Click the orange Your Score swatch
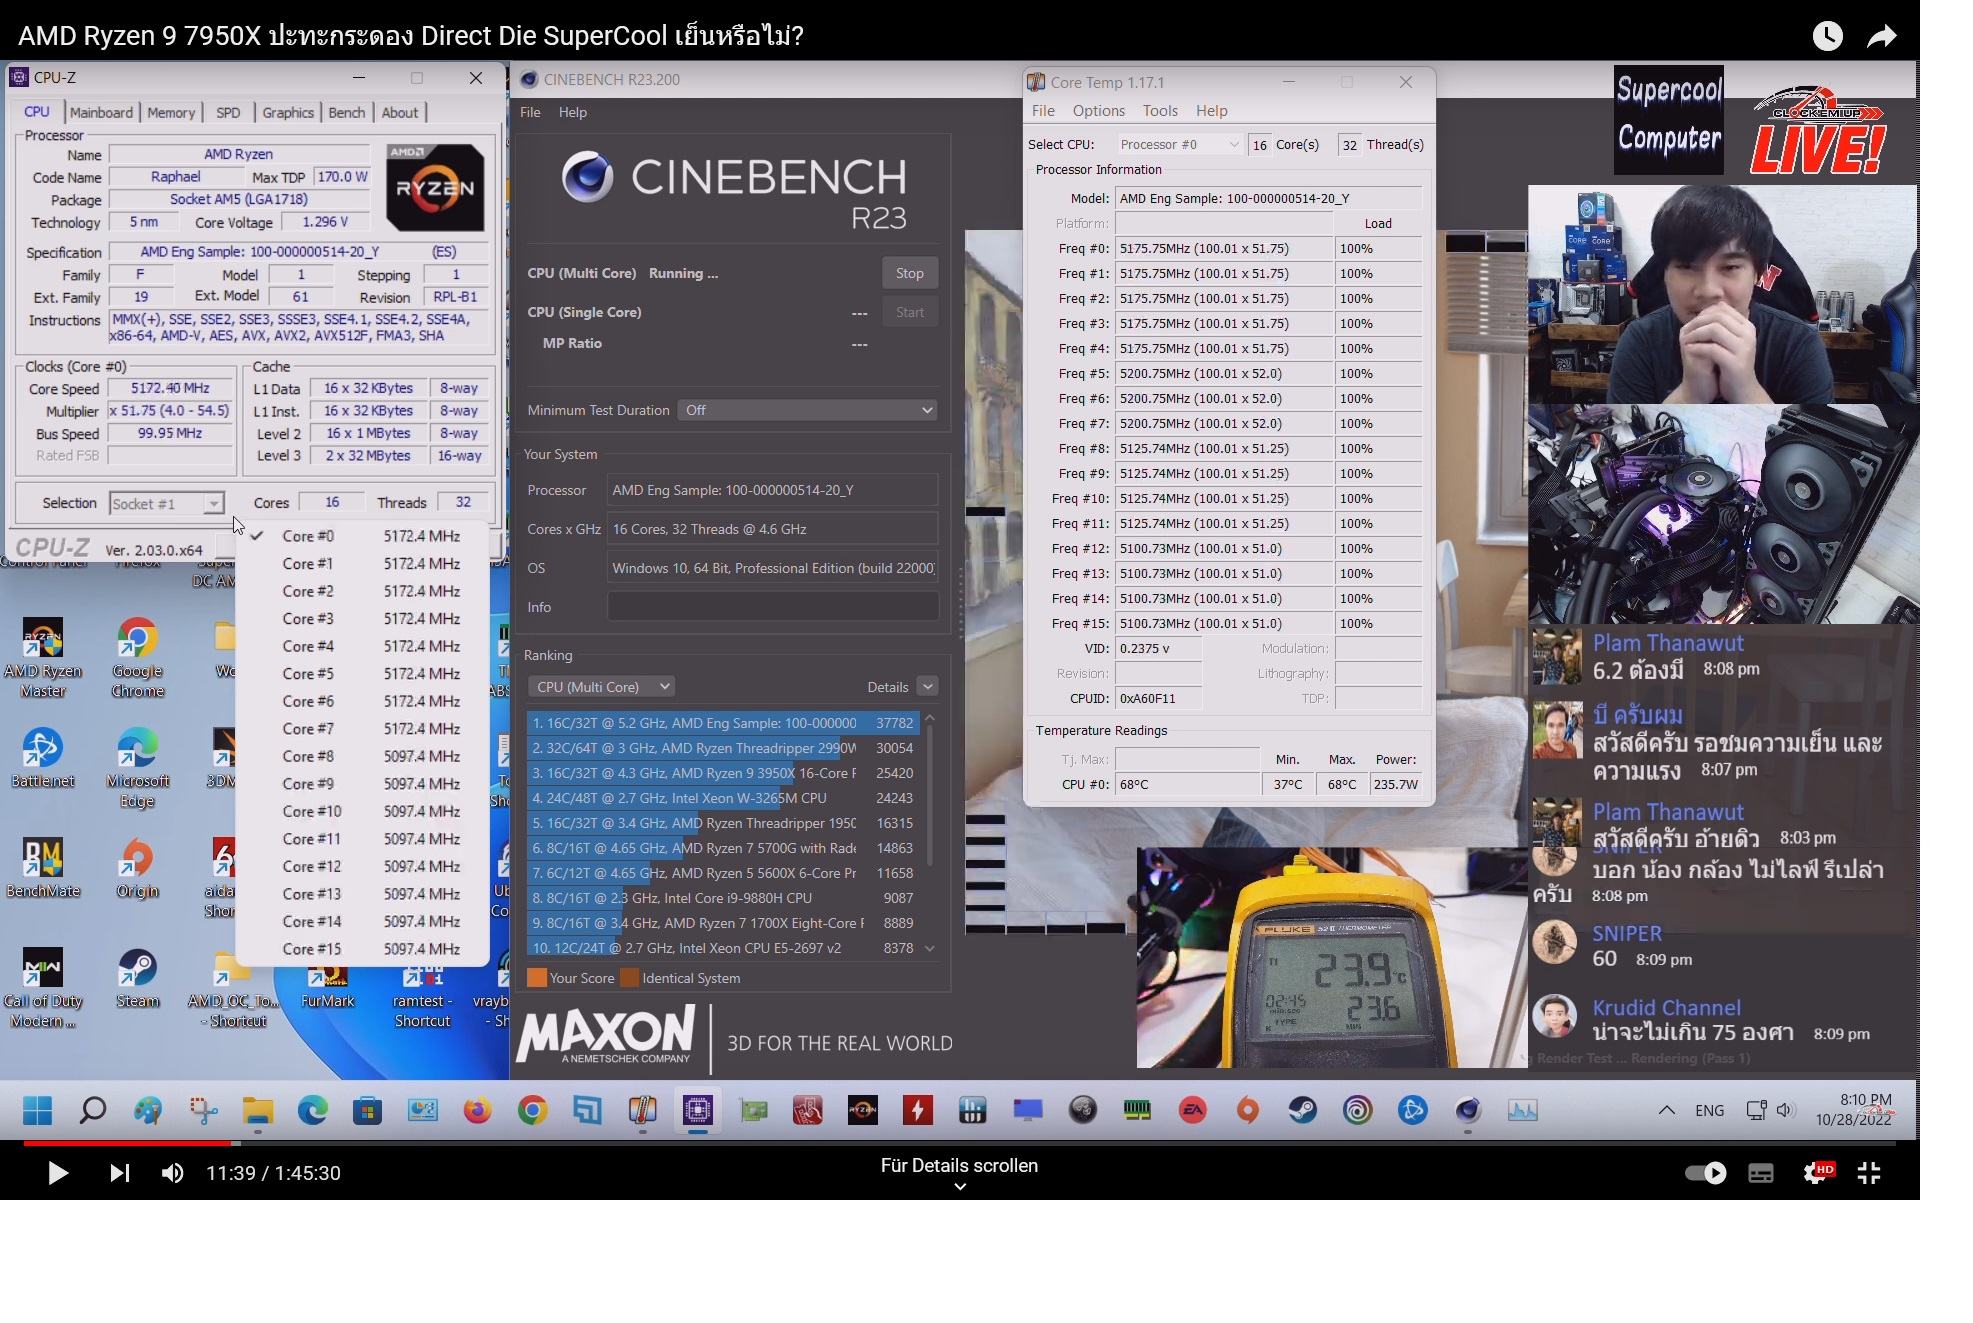This screenshot has height=1323, width=1973. [537, 978]
